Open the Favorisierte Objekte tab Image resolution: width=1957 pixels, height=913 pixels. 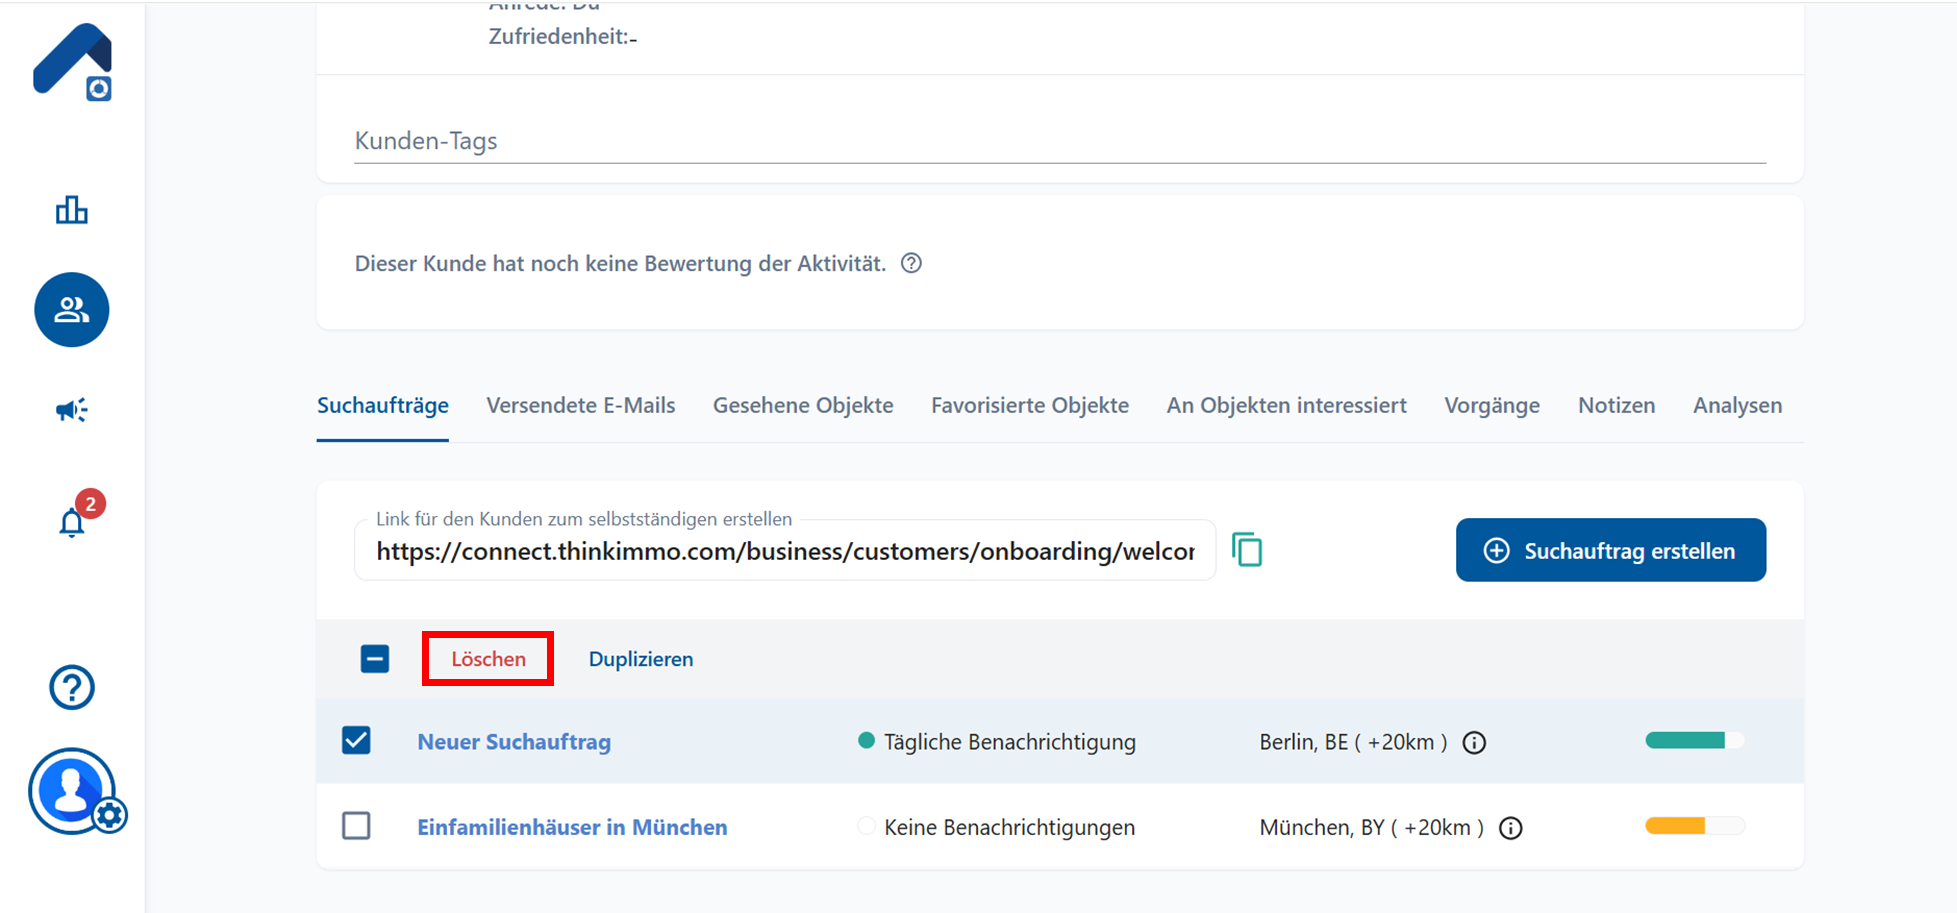click(x=1029, y=406)
